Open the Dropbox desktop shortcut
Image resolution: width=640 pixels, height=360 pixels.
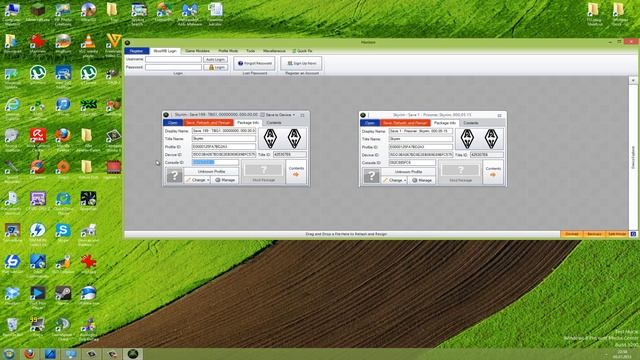12,296
